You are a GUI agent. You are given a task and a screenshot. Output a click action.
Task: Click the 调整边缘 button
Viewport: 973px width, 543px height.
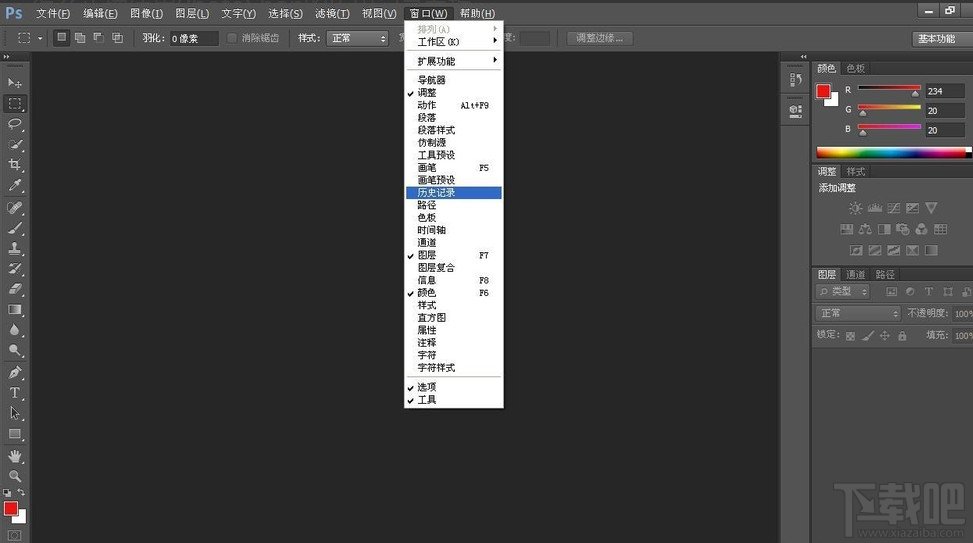[599, 38]
